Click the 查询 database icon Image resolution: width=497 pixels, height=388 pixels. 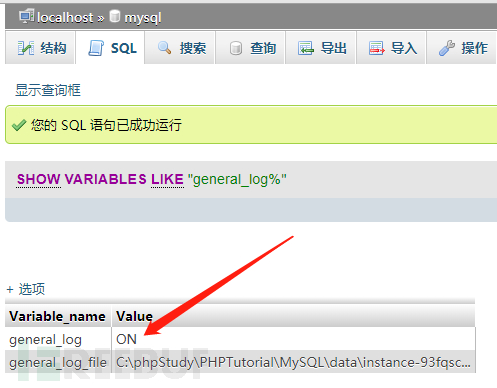(x=236, y=48)
